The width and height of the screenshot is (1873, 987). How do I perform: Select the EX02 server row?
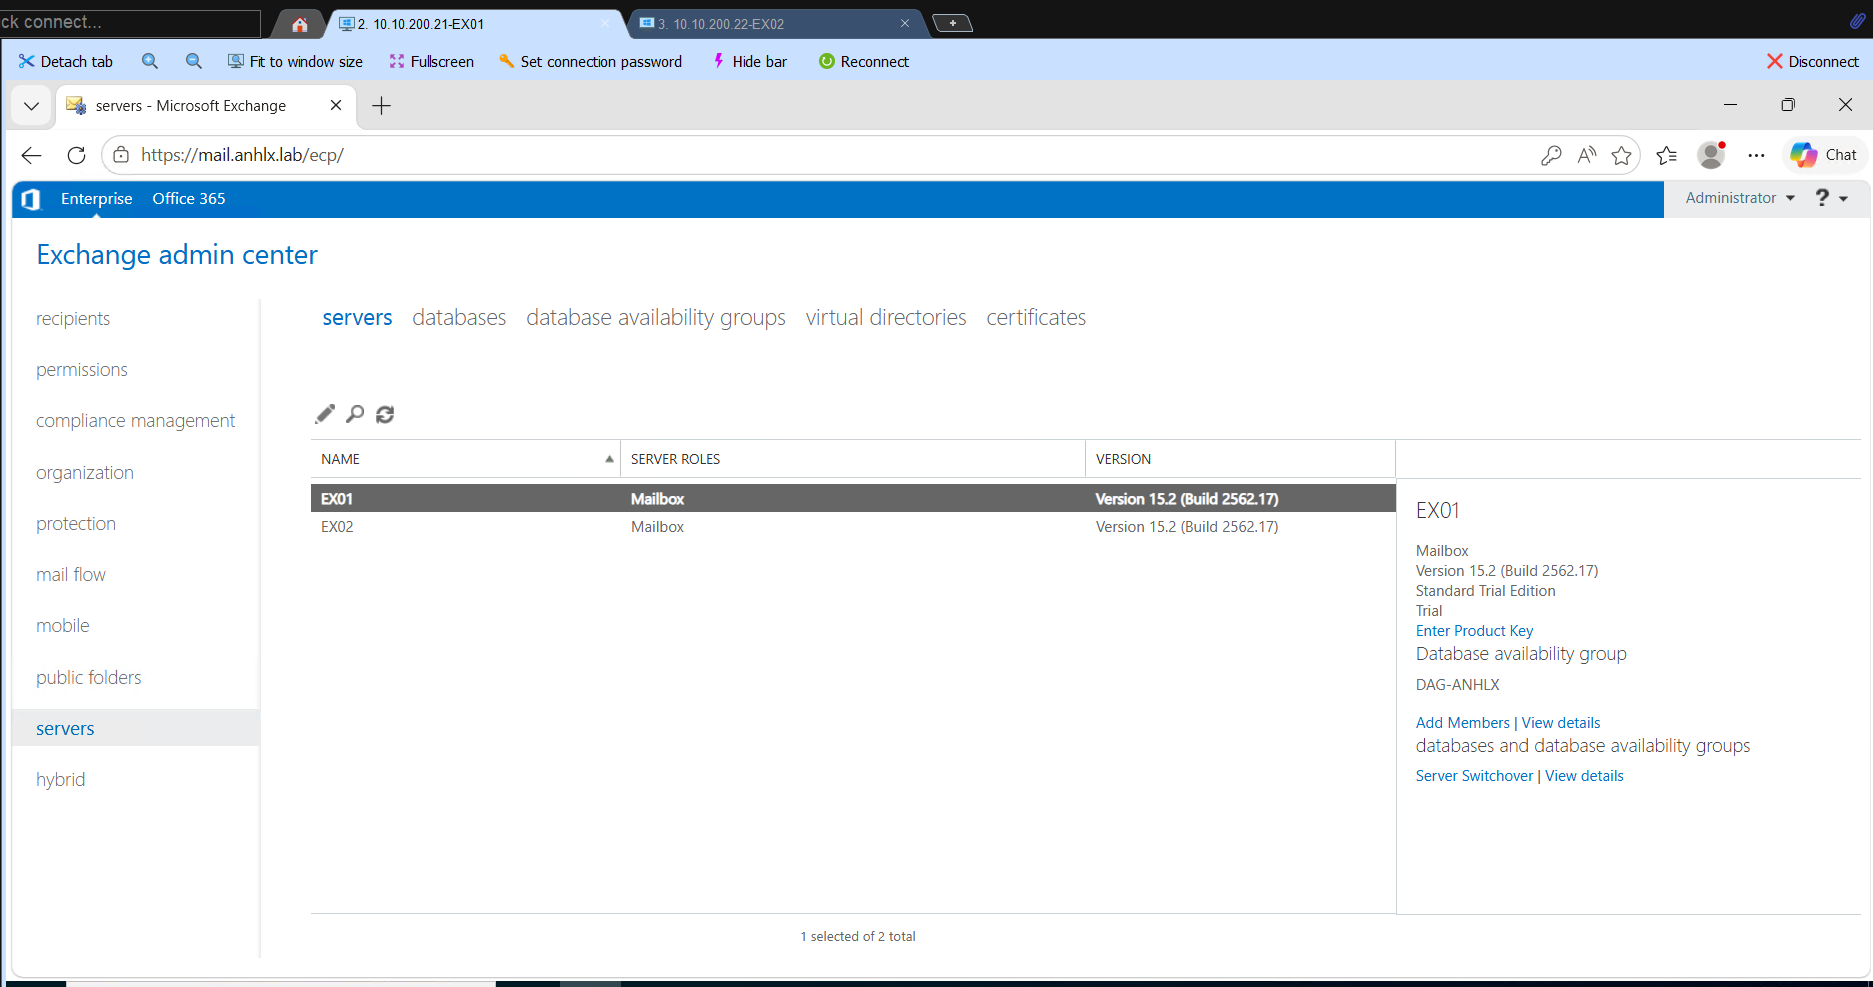[853, 527]
